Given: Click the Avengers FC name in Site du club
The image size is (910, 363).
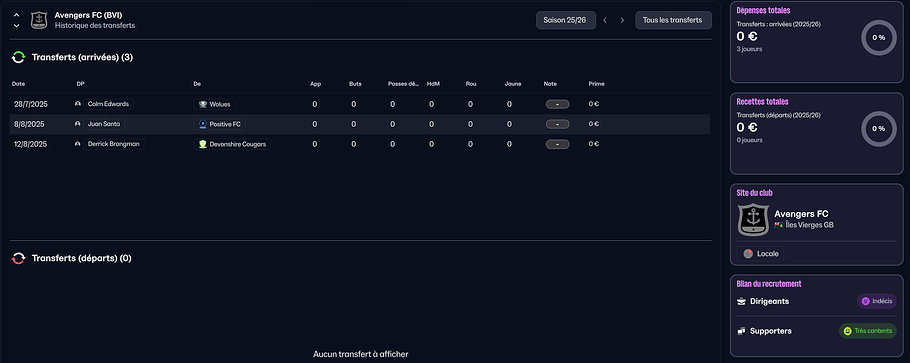Looking at the screenshot, I should tap(801, 214).
